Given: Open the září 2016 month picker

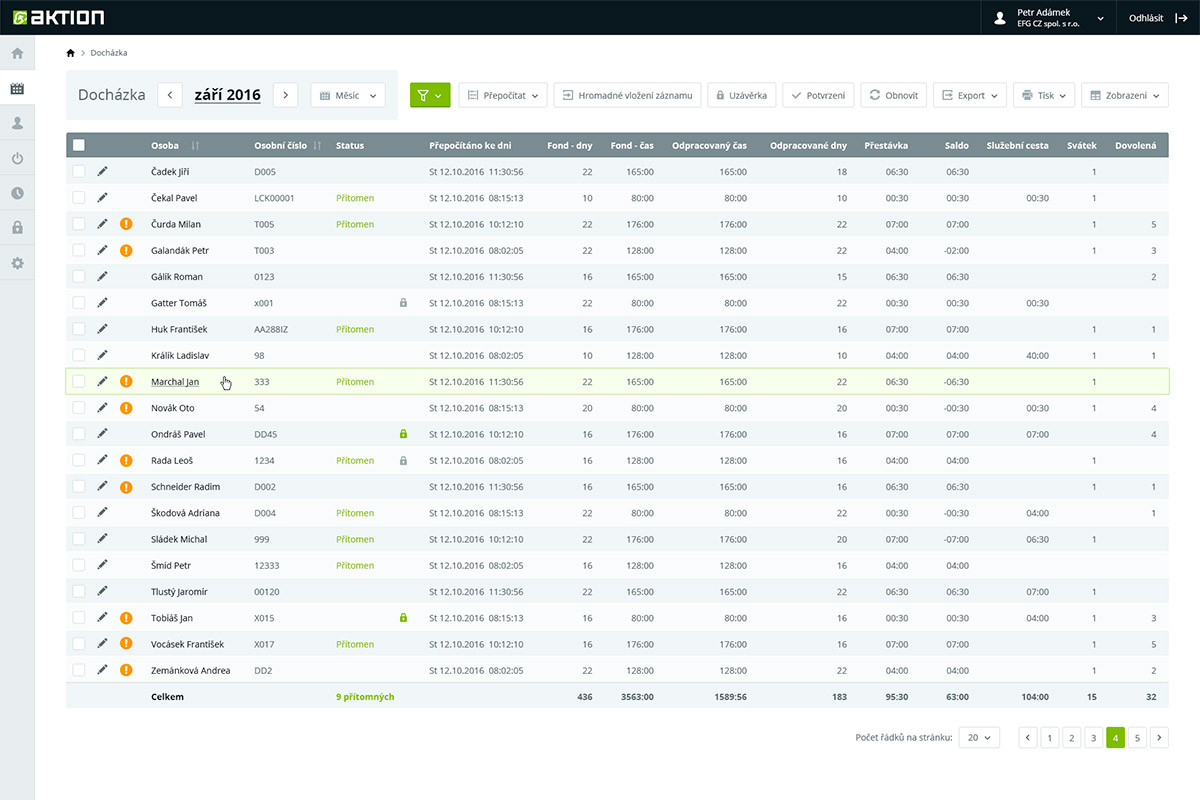Looking at the screenshot, I should point(228,95).
